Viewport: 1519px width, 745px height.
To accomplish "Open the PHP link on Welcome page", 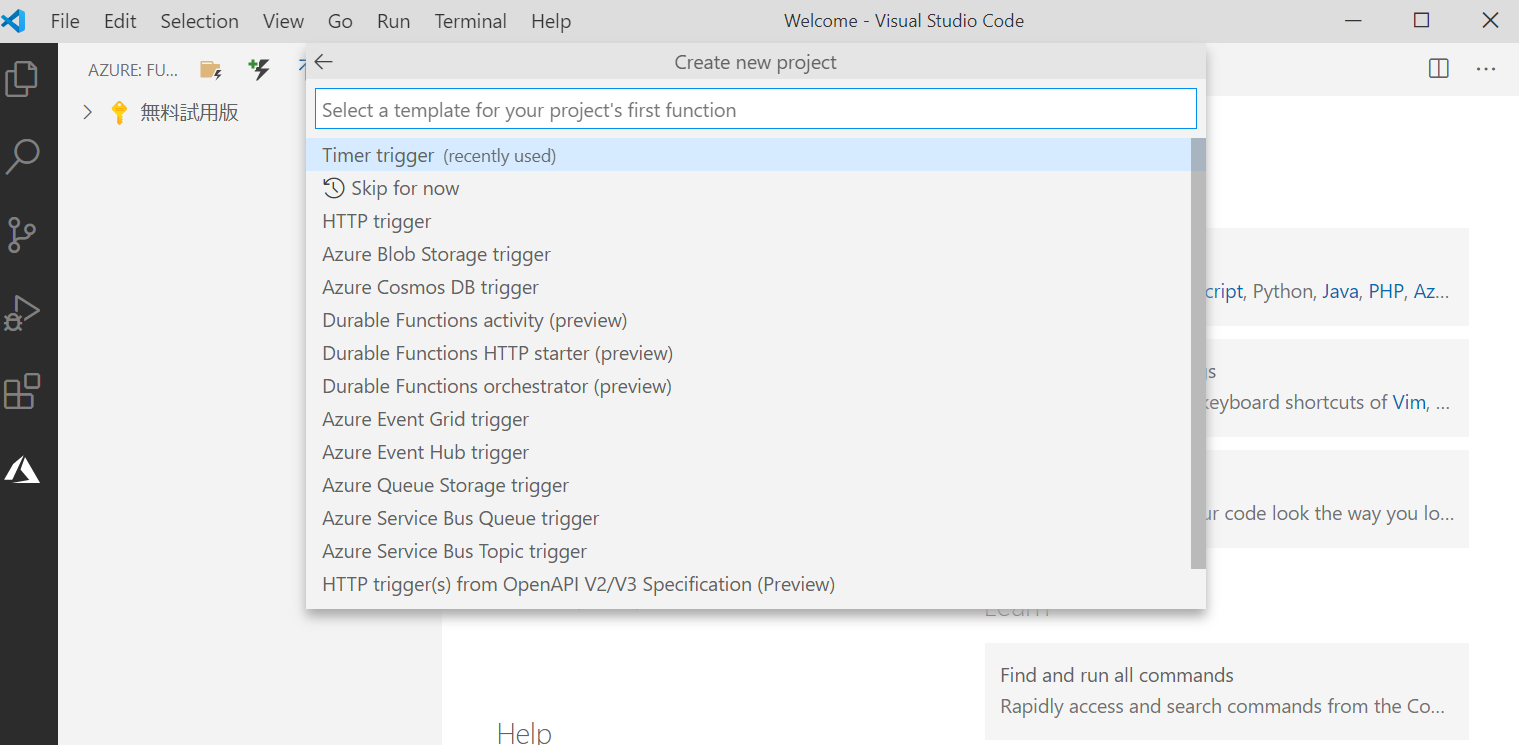I will pyautogui.click(x=1386, y=292).
